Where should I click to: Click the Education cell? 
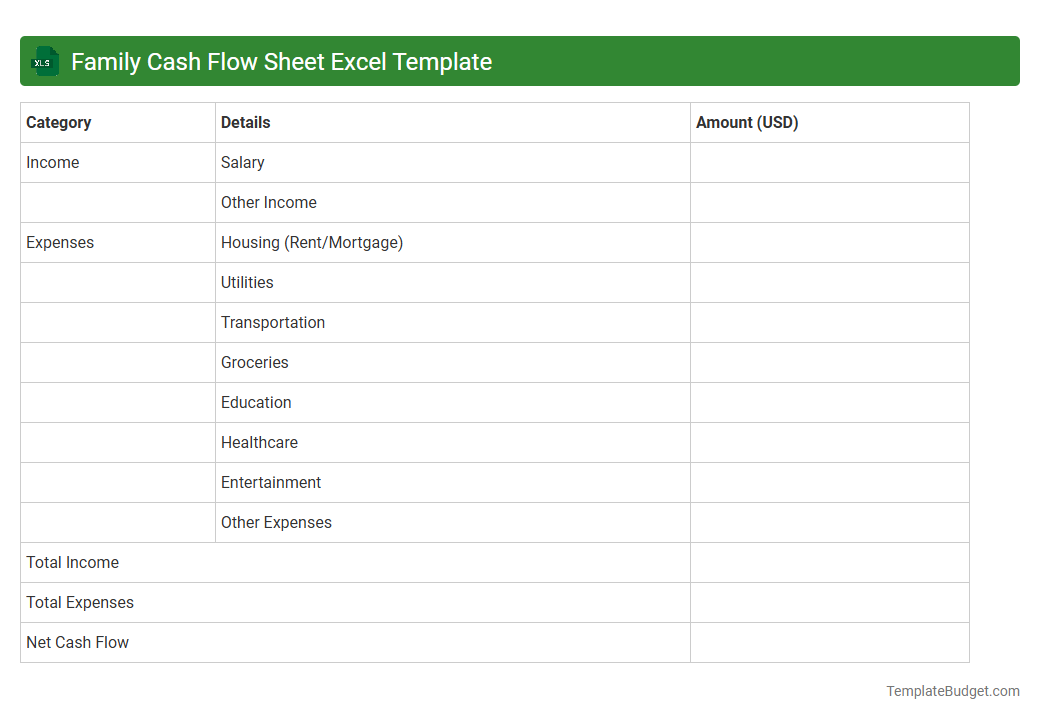point(256,402)
